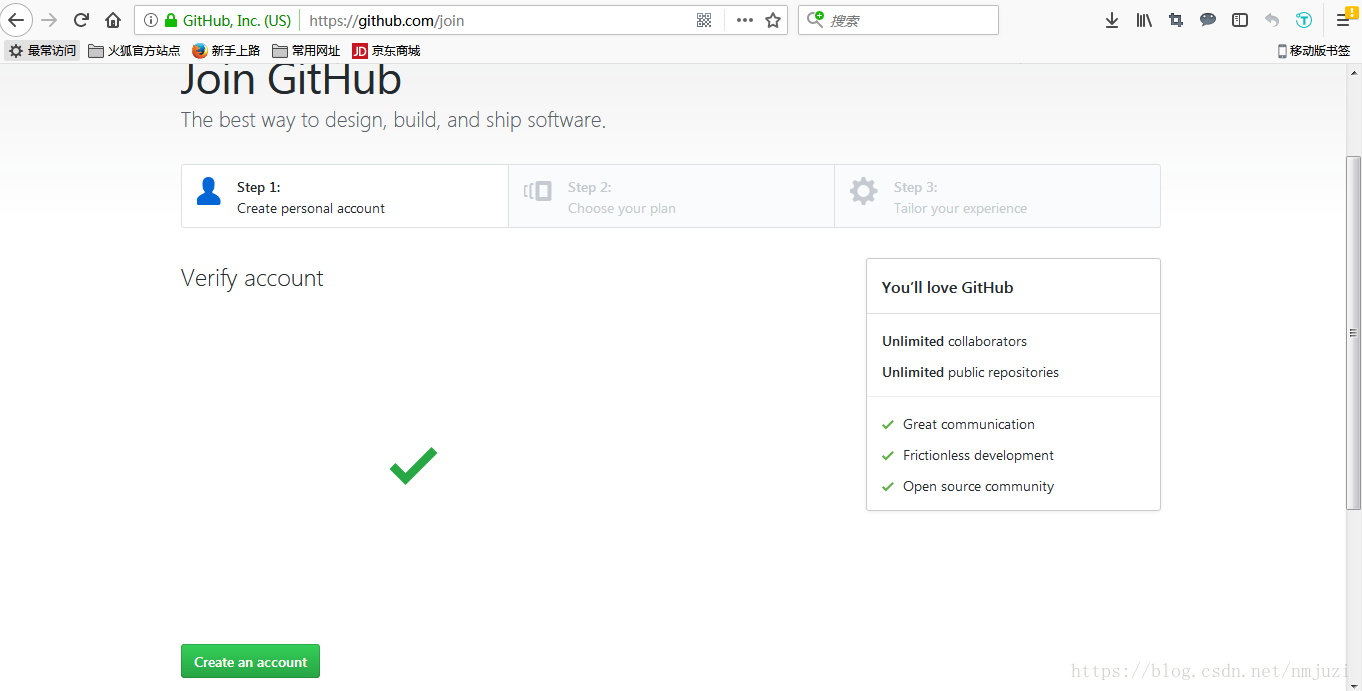Click the vertical page scrollbar thumb
The image size is (1362, 691).
point(1354,333)
